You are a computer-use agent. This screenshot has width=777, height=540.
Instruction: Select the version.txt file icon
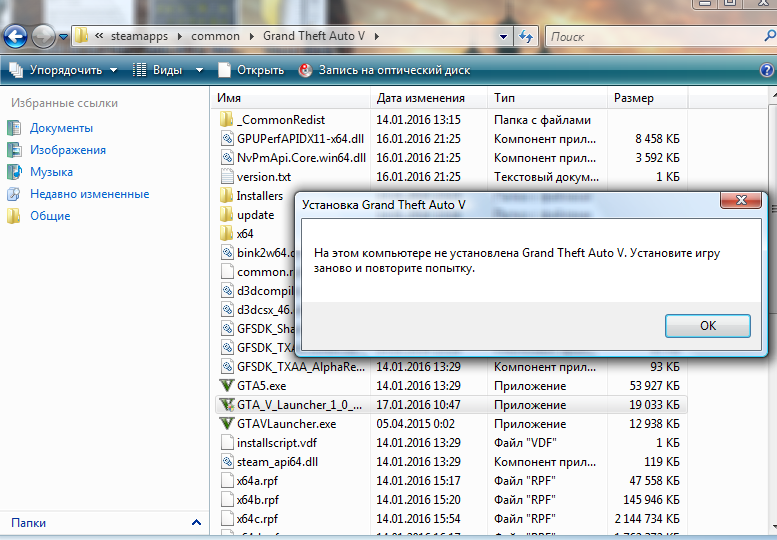227,176
